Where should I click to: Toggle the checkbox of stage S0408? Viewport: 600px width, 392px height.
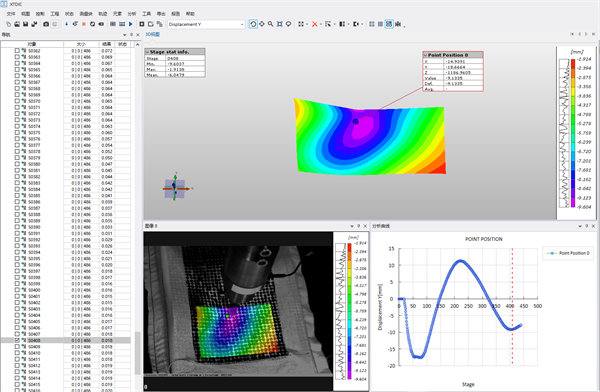click(17, 340)
